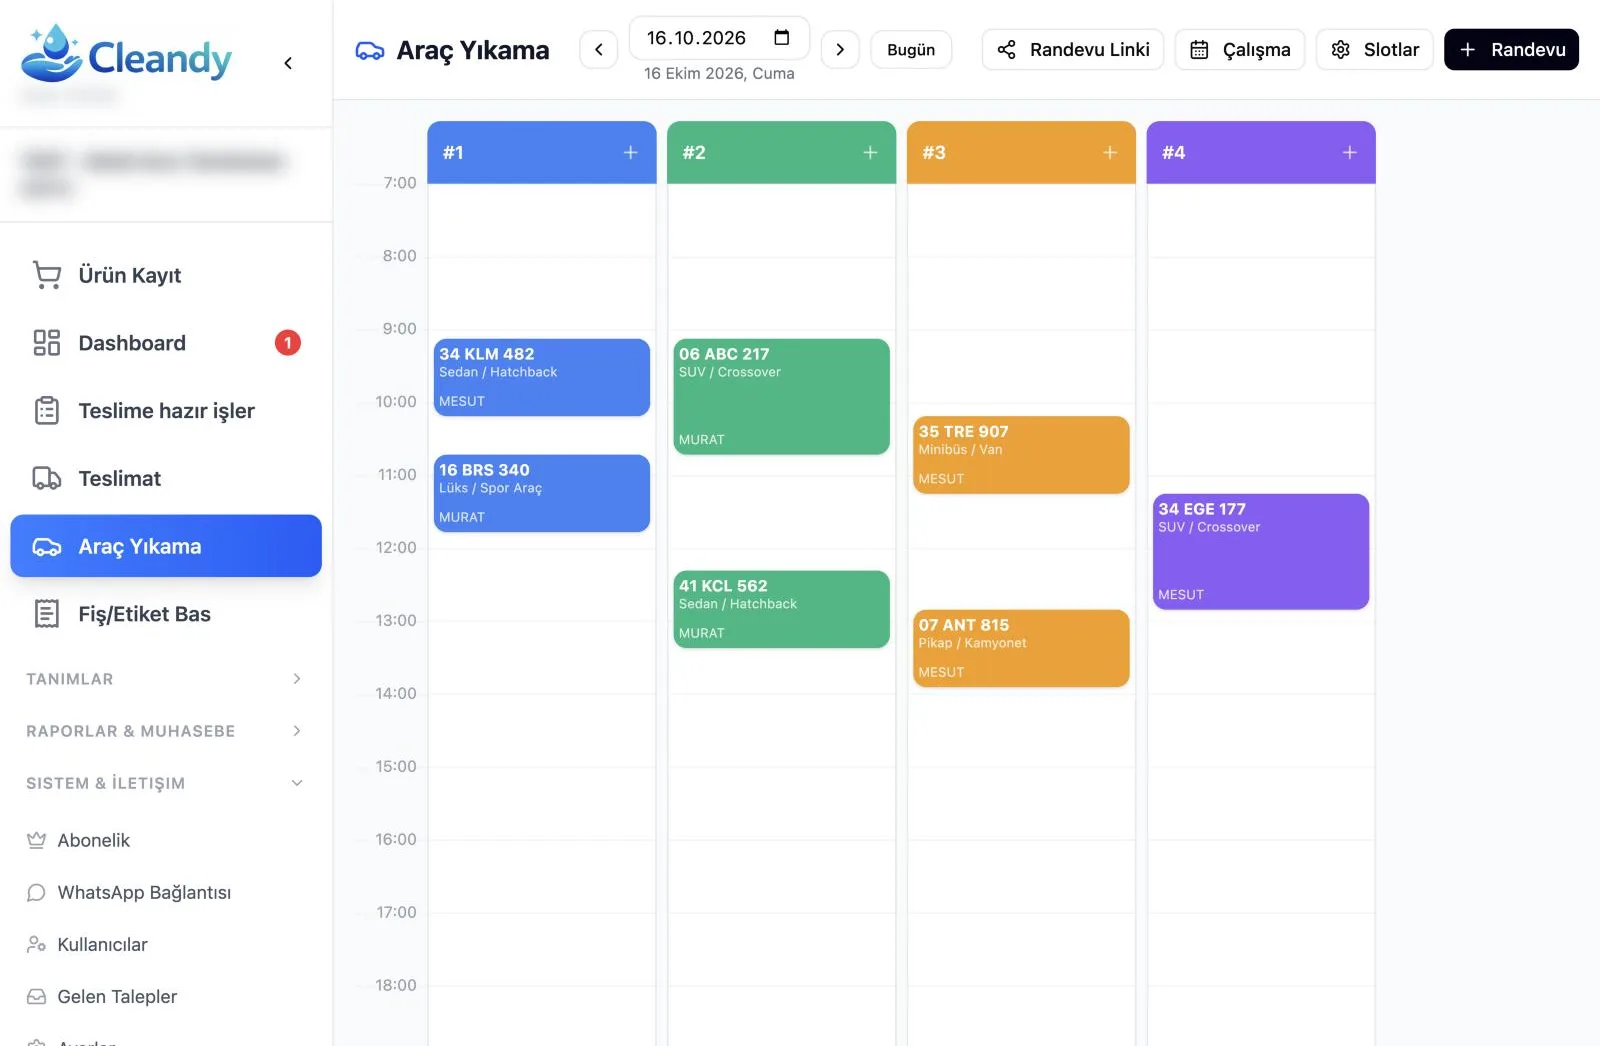The width and height of the screenshot is (1600, 1046).
Task: Open Teslime hazır işler menu item
Action: [x=166, y=411]
